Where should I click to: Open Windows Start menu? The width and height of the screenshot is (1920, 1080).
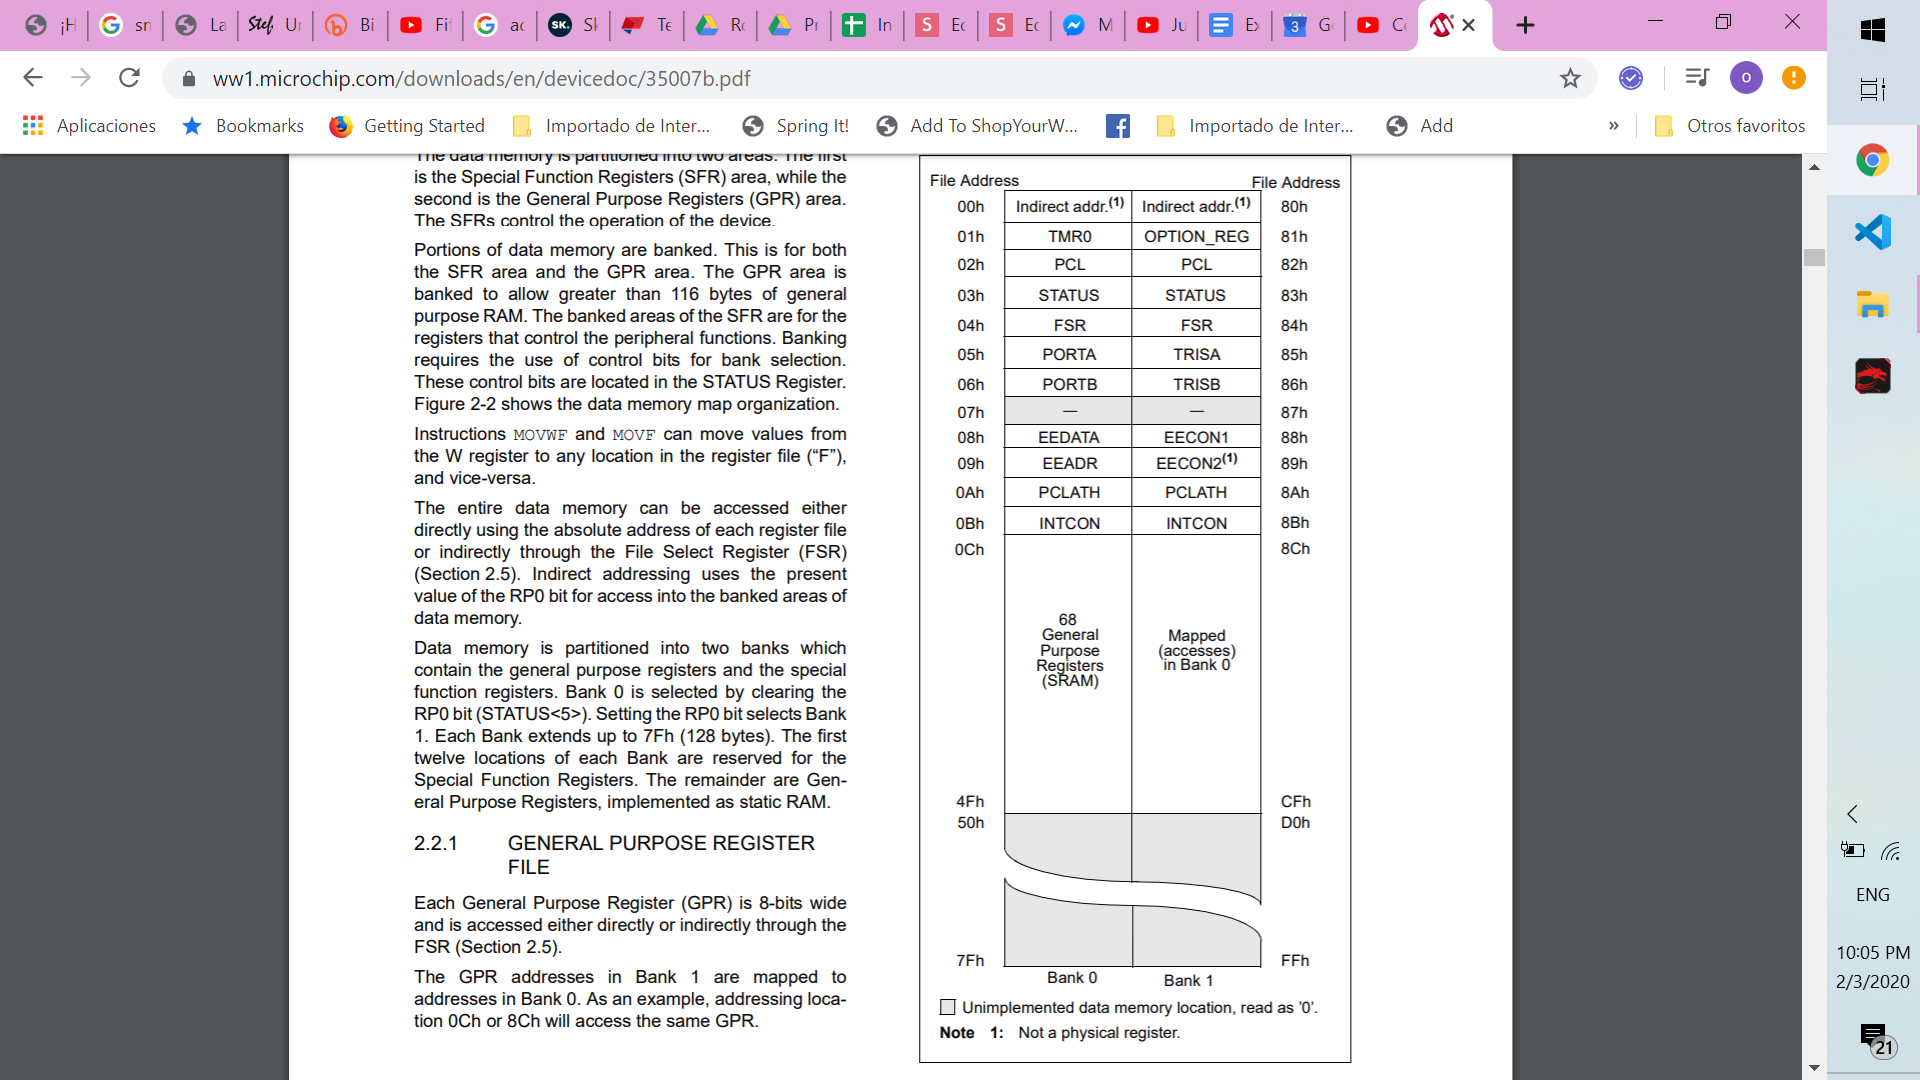click(x=1872, y=30)
